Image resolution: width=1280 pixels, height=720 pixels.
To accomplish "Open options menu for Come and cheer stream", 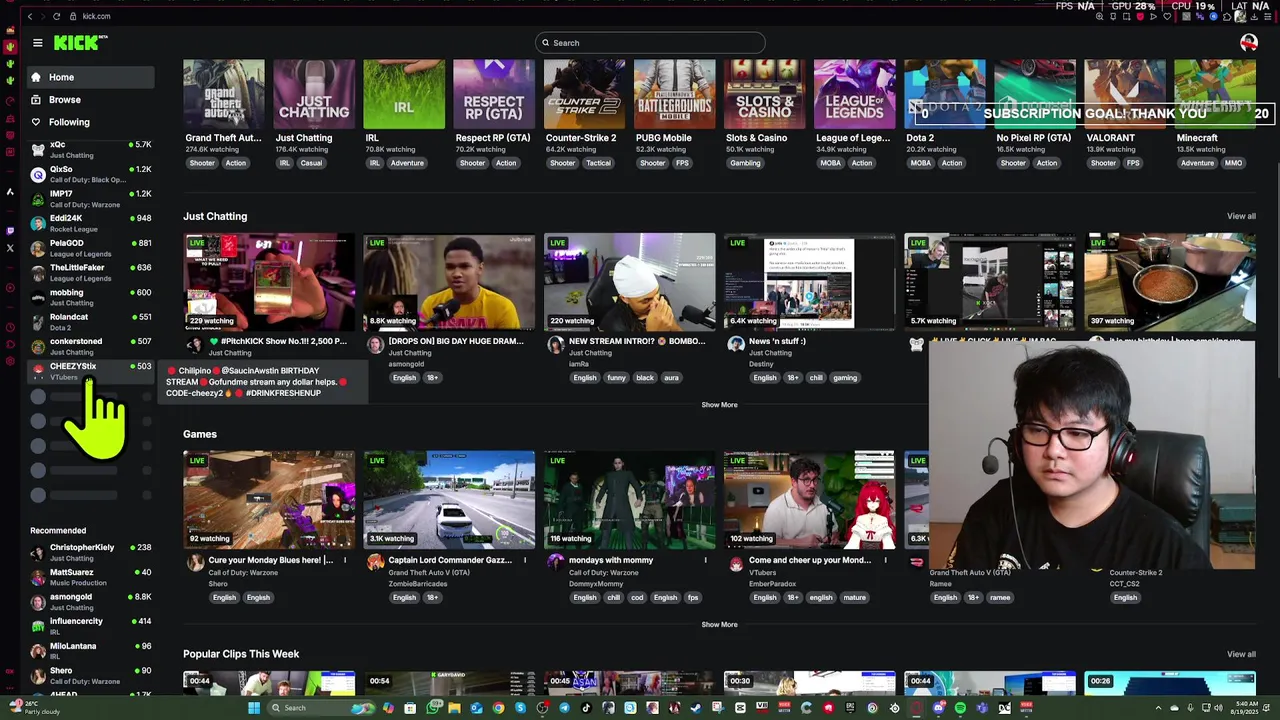I will tap(886, 560).
